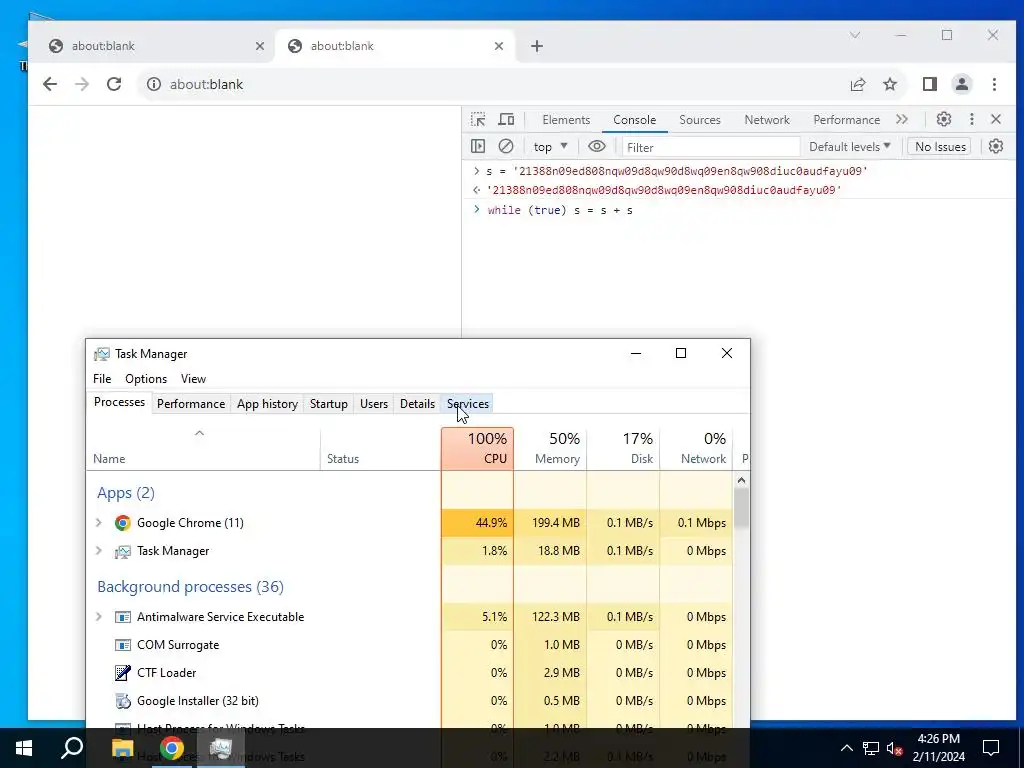1024x768 pixels.
Task: Select Task Manager icon on the taskbar
Action: pyautogui.click(x=221, y=748)
